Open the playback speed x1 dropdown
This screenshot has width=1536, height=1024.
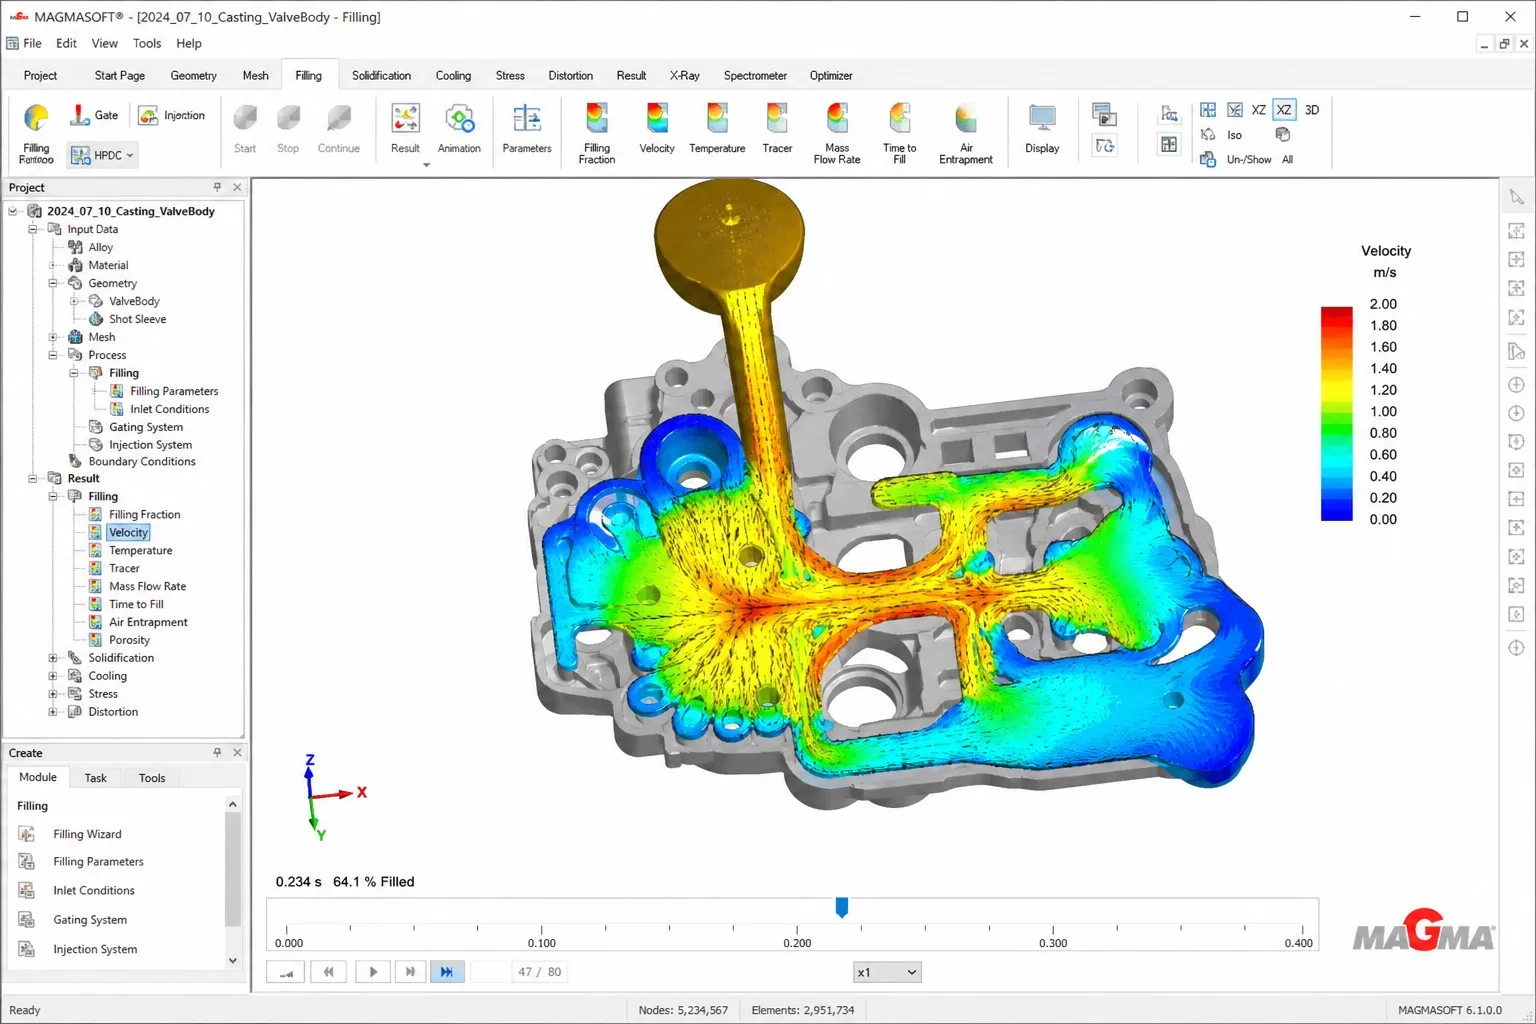(x=887, y=972)
